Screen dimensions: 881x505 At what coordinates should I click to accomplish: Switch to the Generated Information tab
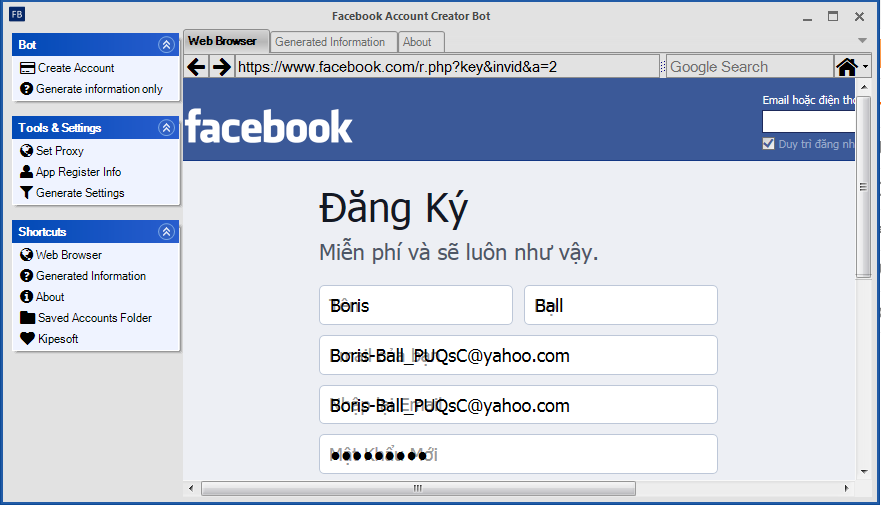334,42
